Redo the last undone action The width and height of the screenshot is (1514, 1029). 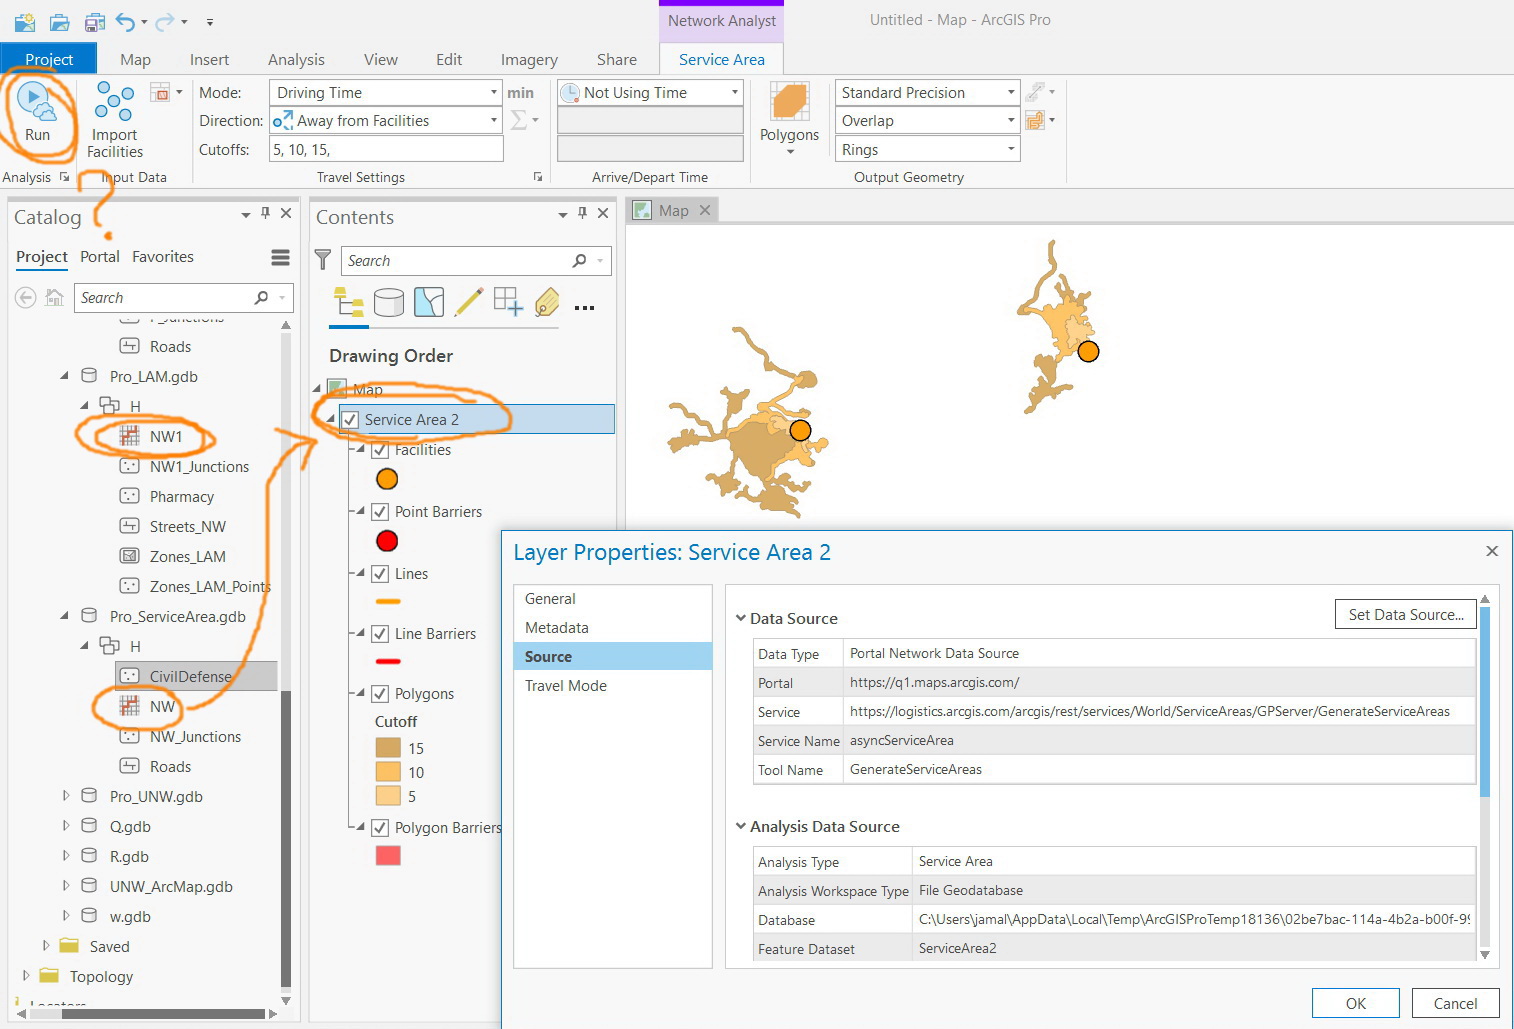point(165,21)
